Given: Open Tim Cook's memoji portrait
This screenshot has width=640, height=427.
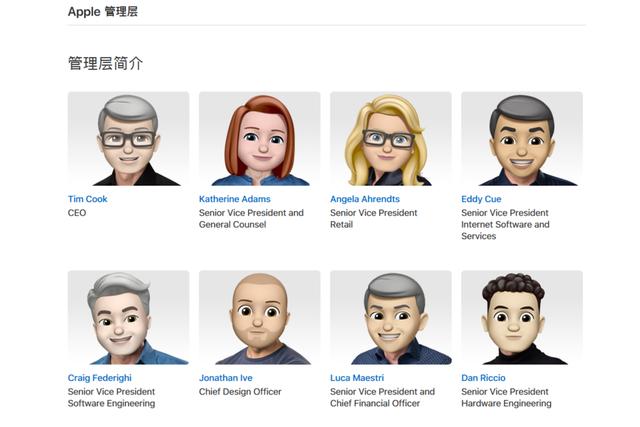Looking at the screenshot, I should (x=129, y=139).
